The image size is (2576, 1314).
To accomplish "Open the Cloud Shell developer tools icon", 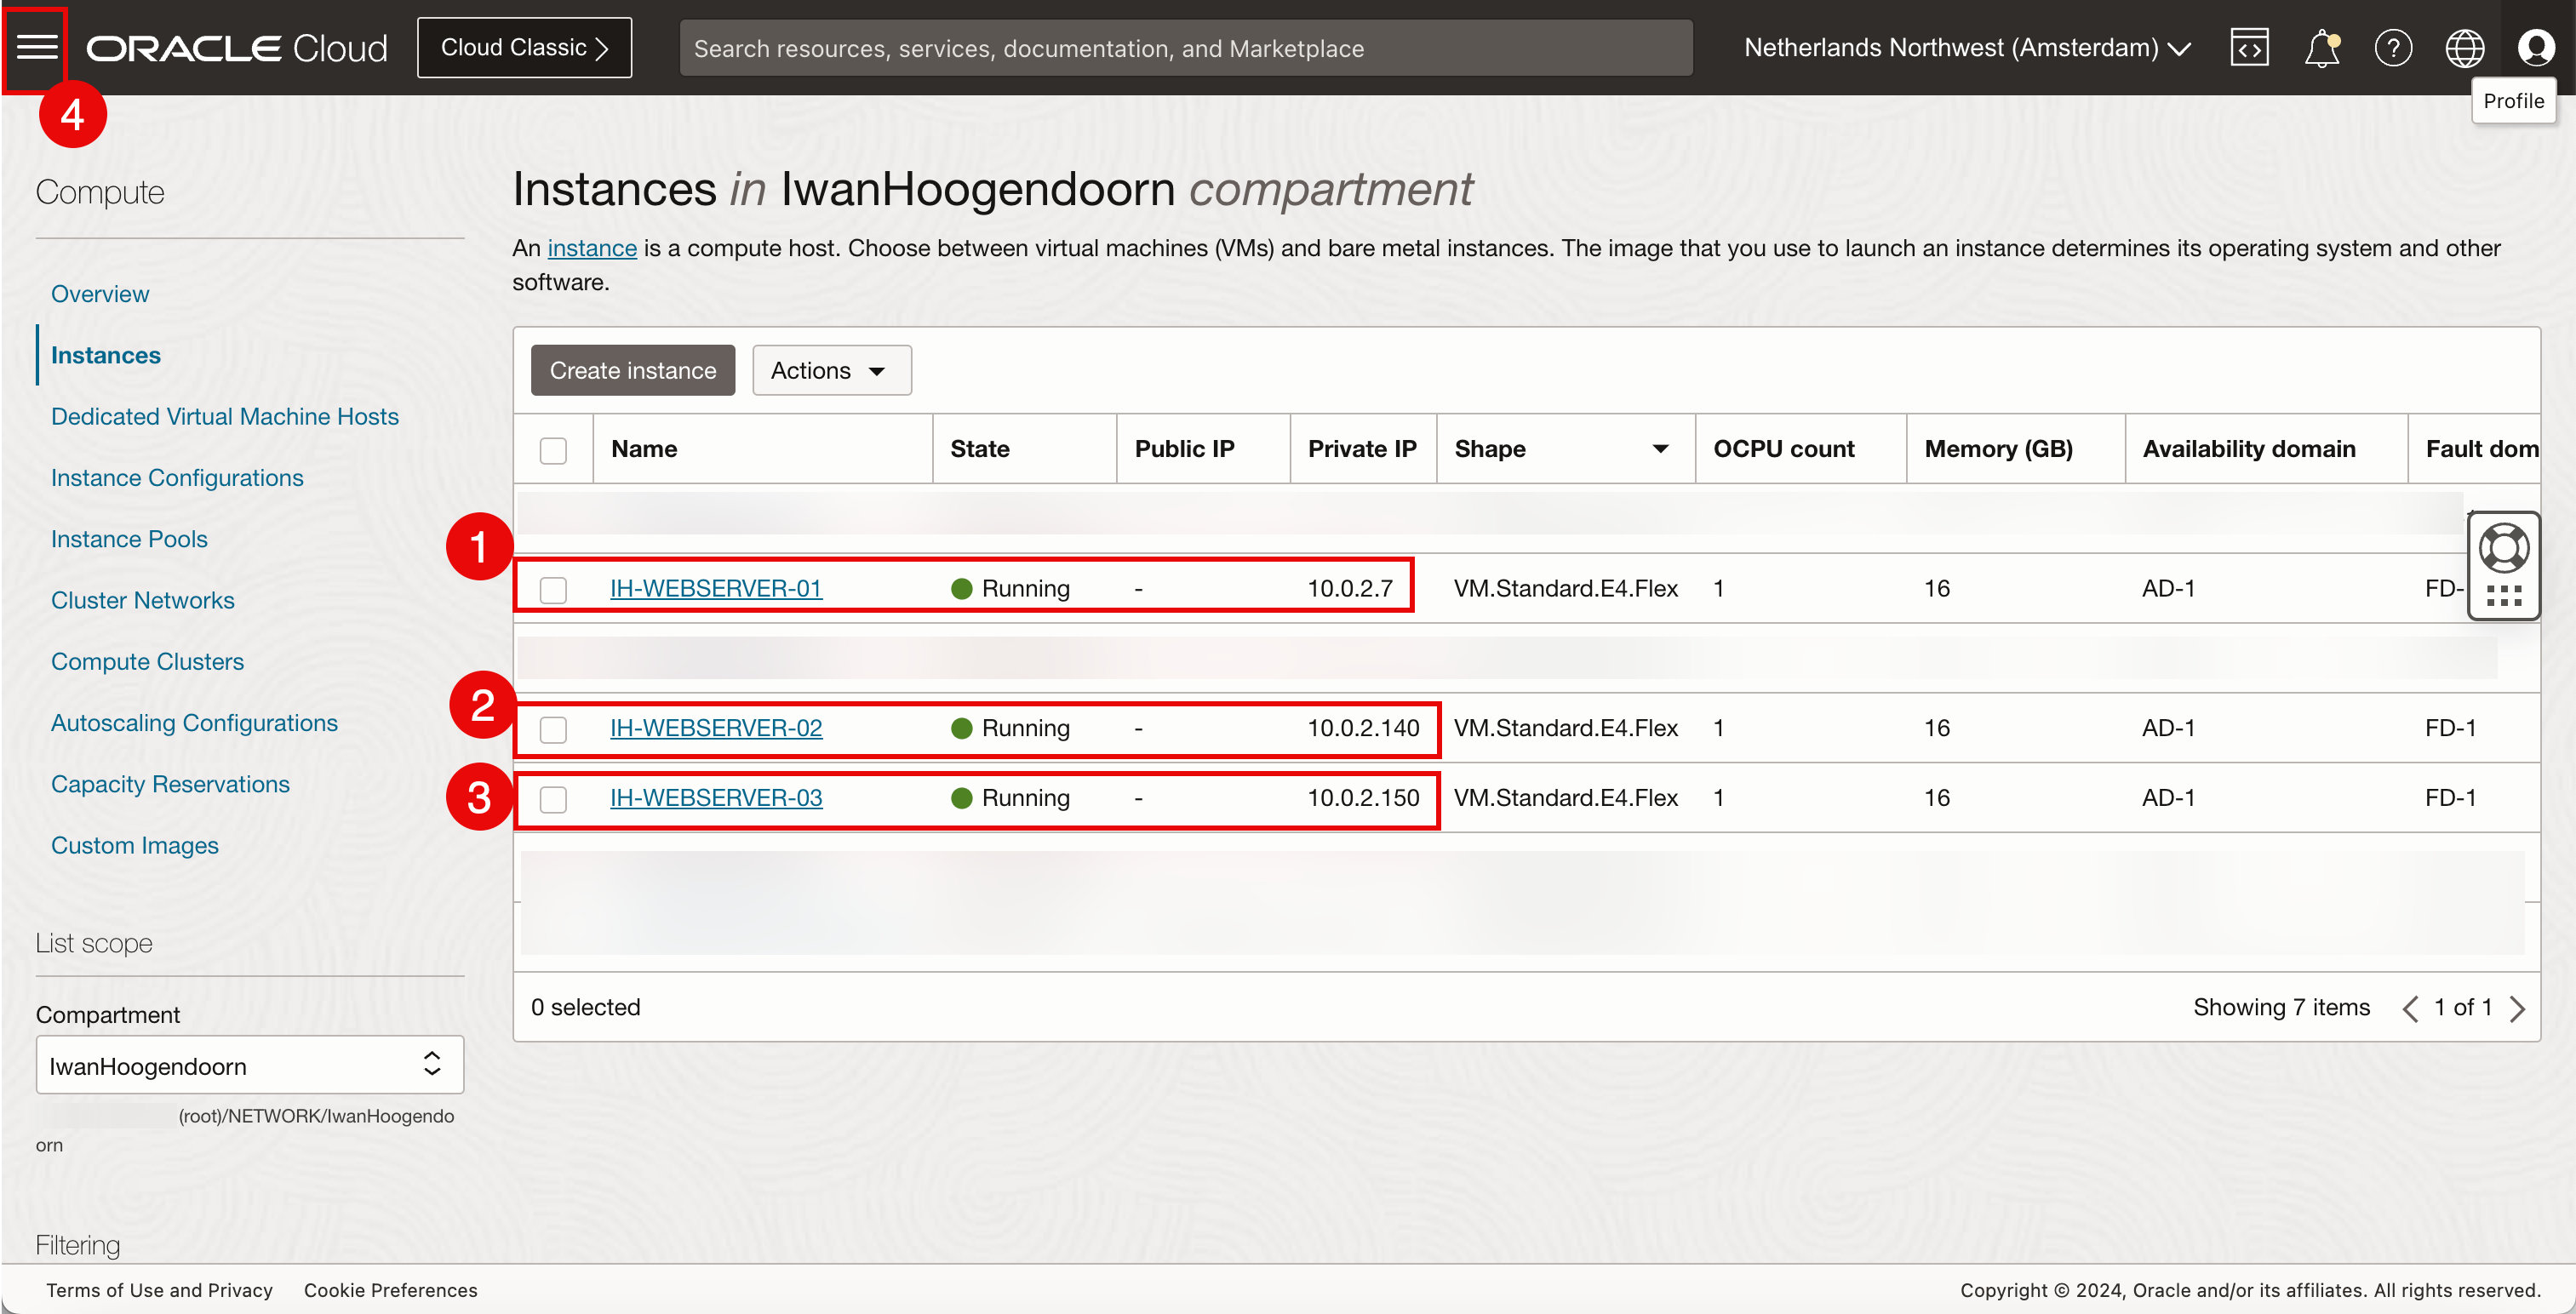I will pos(2249,47).
